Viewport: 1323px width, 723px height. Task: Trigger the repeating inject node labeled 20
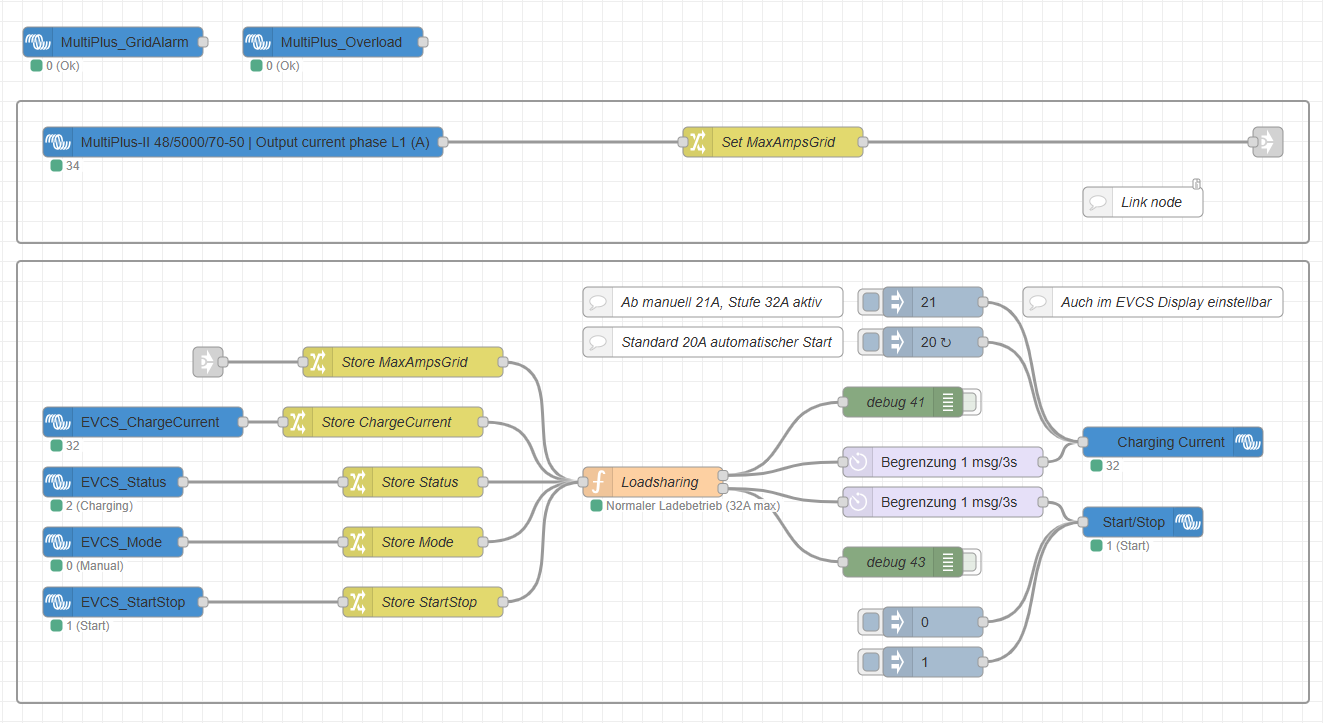click(x=871, y=342)
